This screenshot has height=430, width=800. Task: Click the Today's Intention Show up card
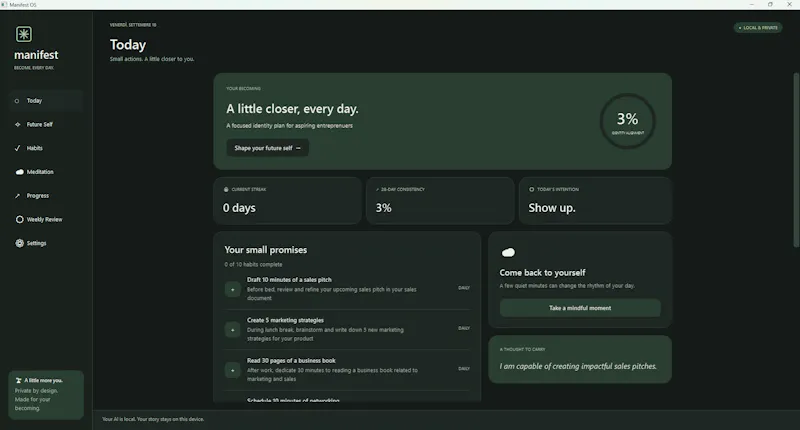[x=595, y=201]
